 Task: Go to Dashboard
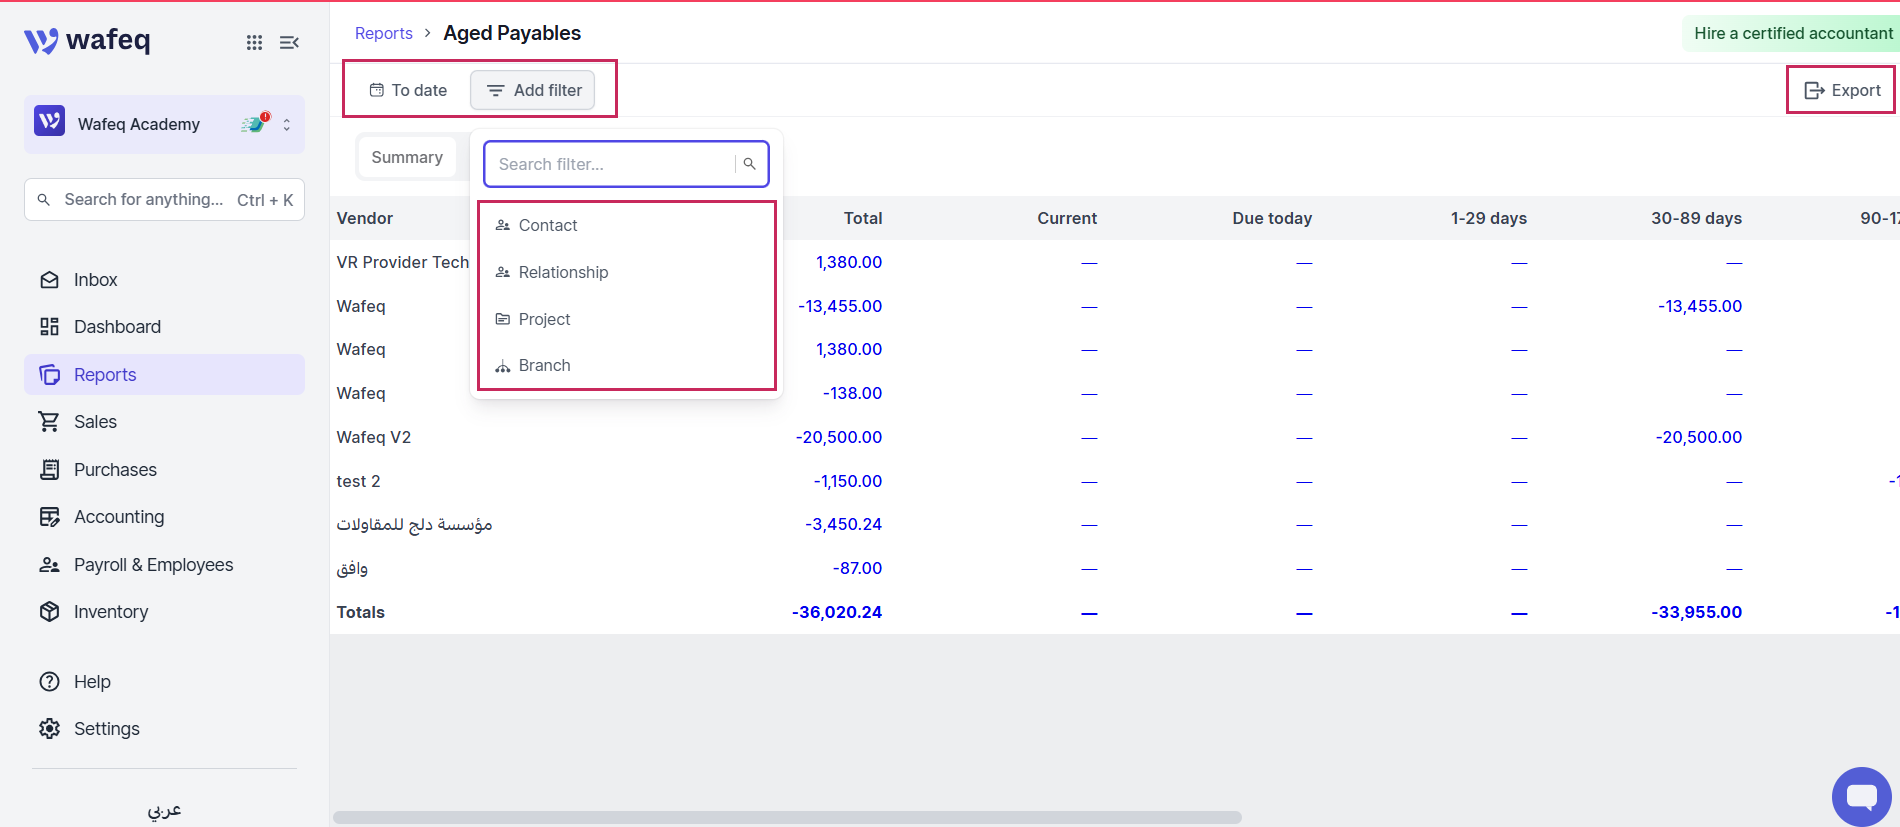164,327
